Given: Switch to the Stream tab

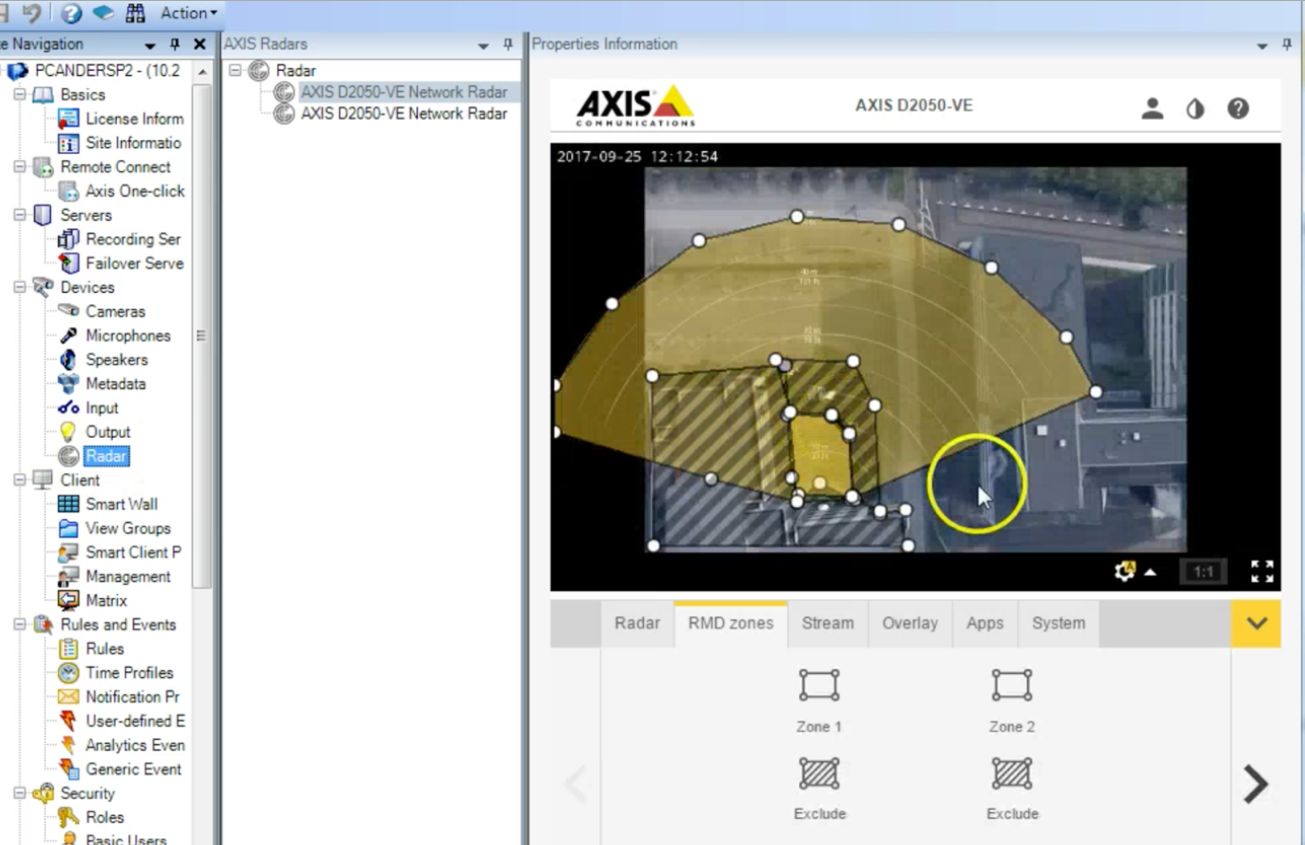Looking at the screenshot, I should pos(827,623).
